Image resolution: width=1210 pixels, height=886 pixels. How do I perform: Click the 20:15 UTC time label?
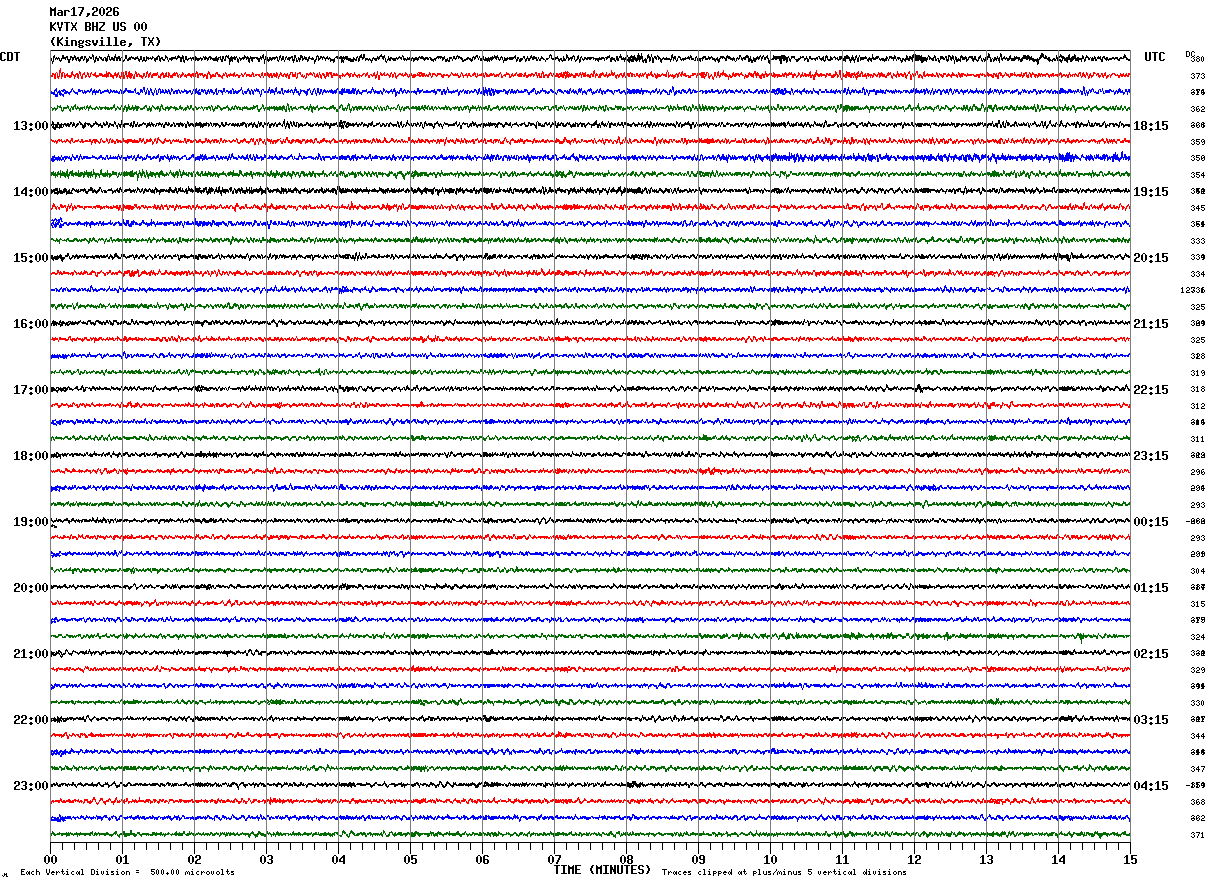[1151, 258]
